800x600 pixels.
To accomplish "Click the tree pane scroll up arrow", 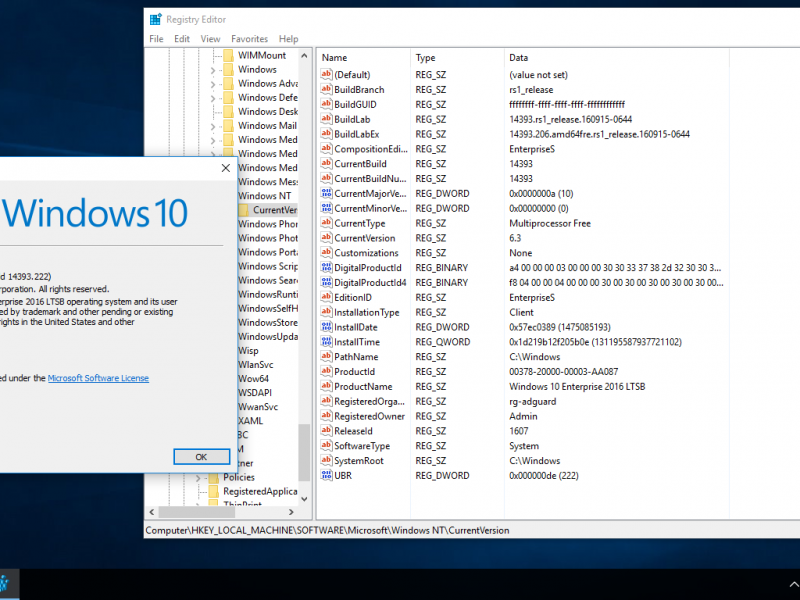I will point(305,55).
